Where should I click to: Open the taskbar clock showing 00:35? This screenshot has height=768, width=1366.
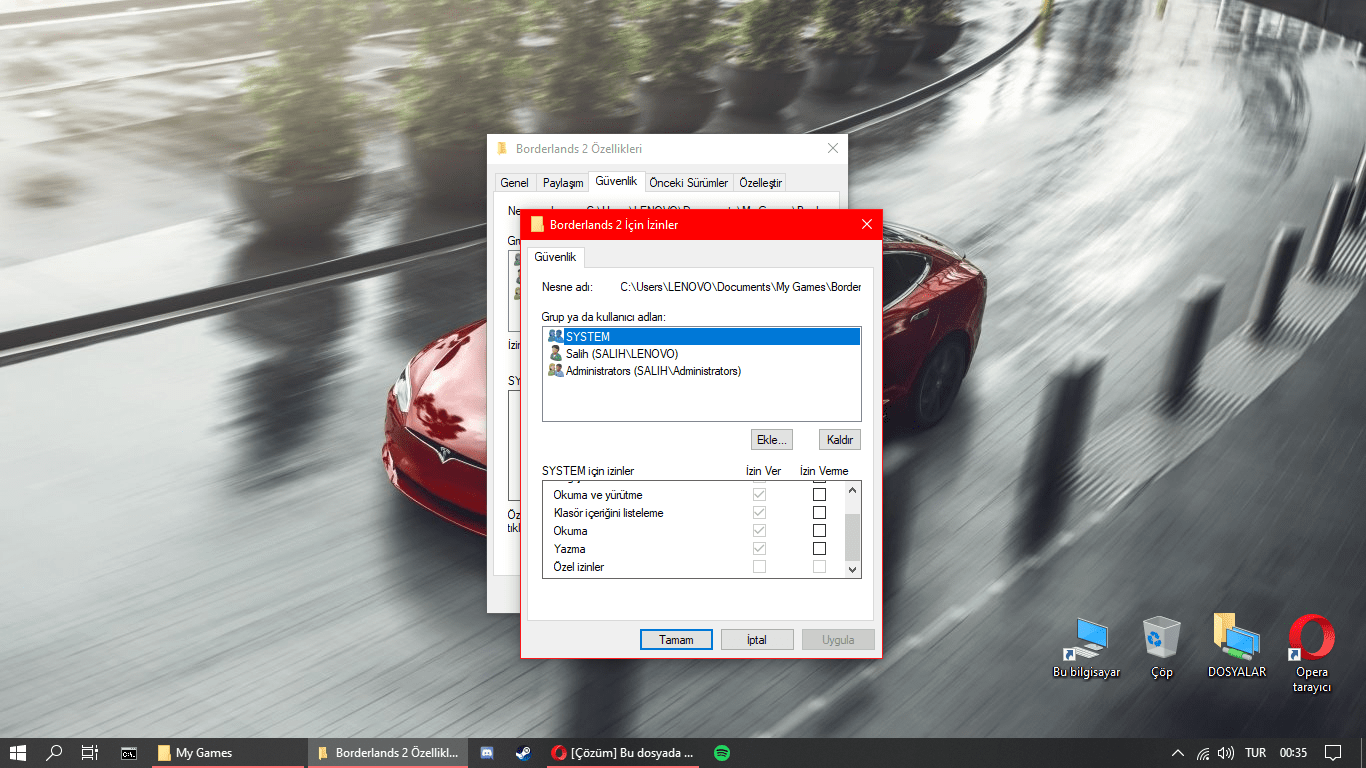pos(1293,753)
